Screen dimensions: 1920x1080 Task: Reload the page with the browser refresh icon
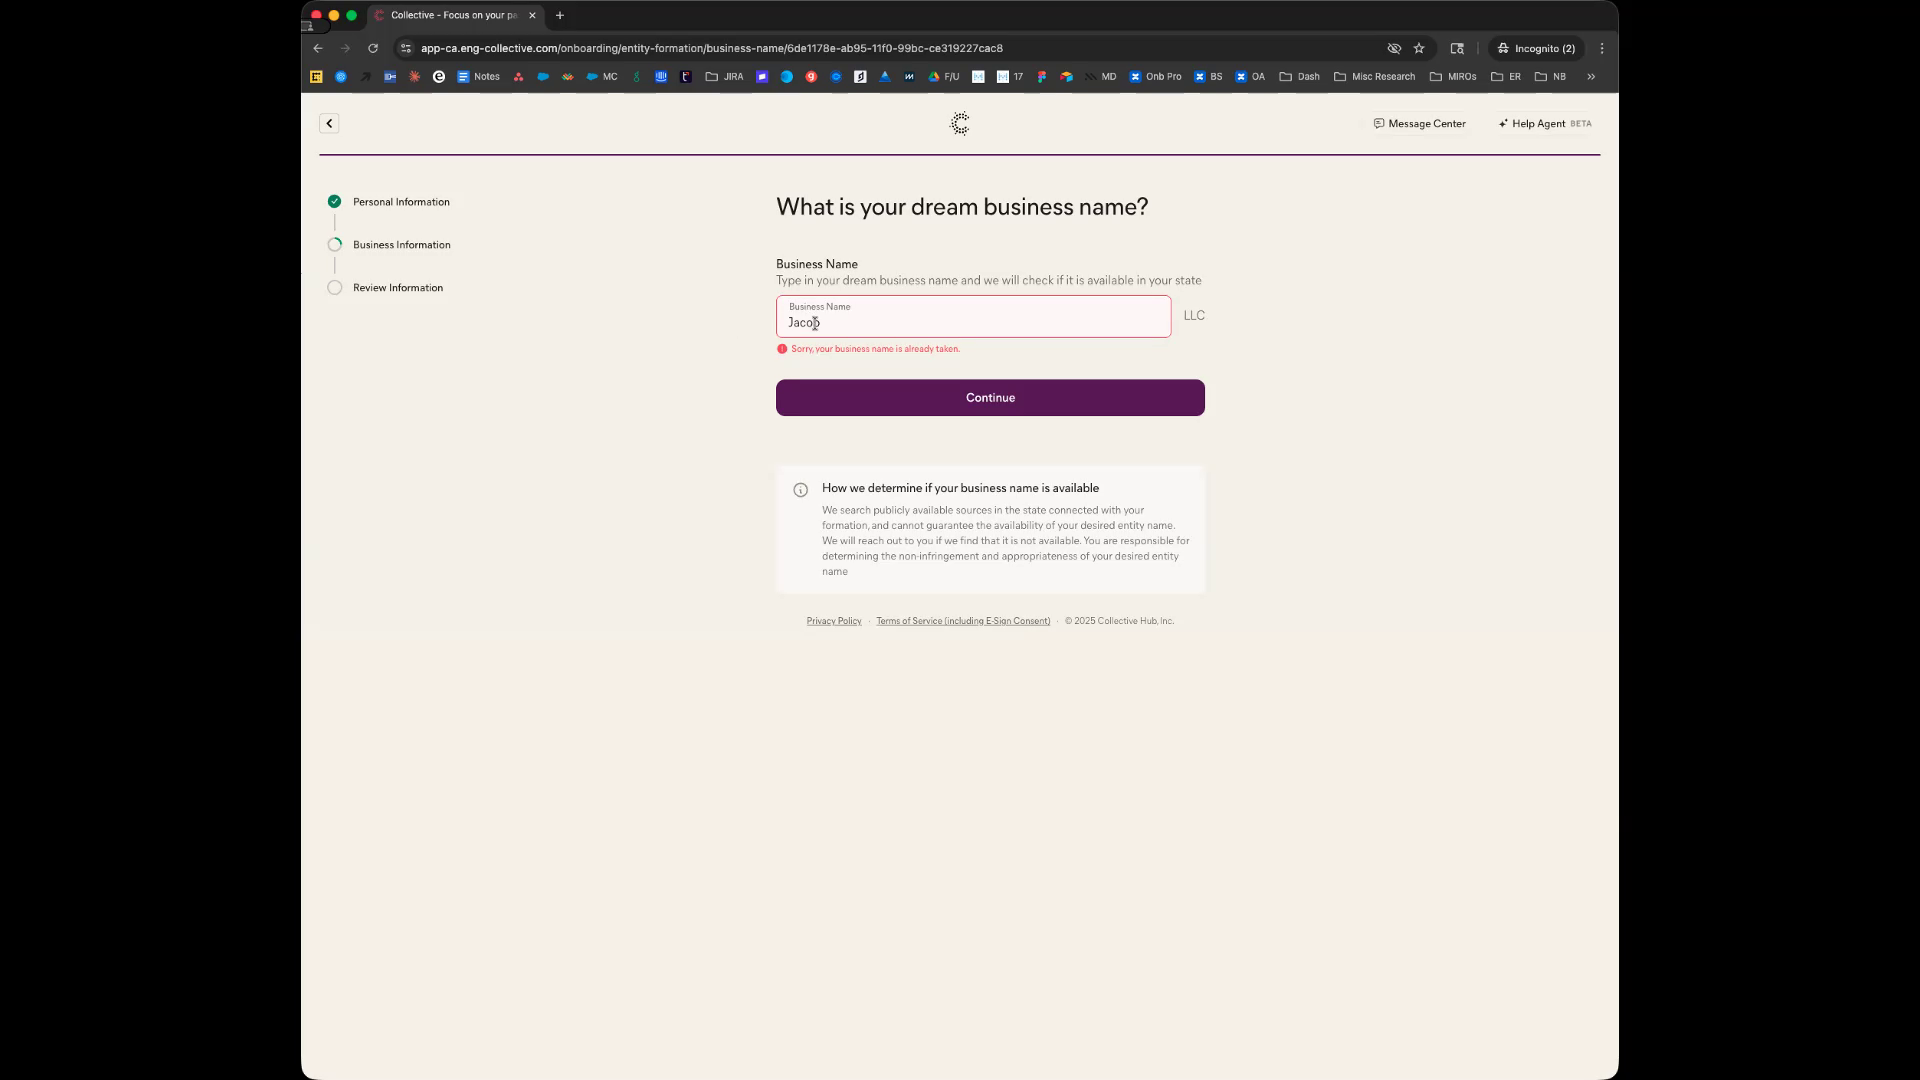(x=373, y=48)
